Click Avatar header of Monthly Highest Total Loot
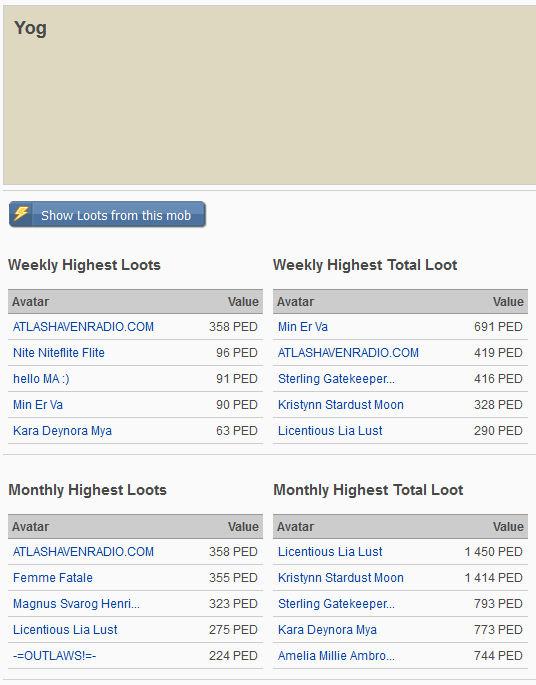 click(x=296, y=527)
